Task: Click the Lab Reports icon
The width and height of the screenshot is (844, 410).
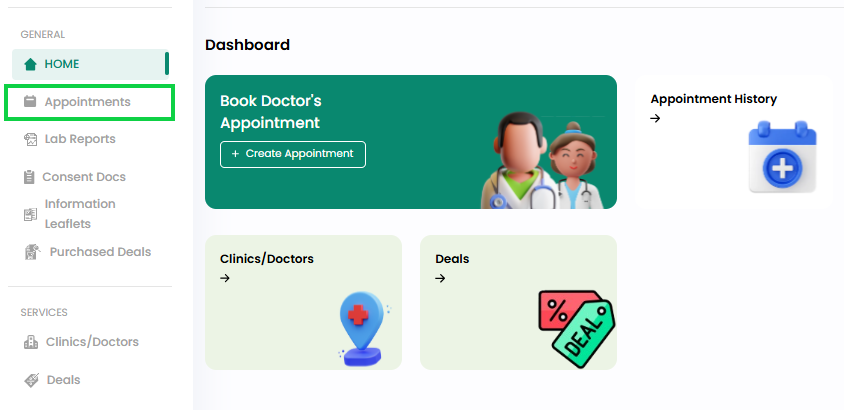Action: click(31, 139)
